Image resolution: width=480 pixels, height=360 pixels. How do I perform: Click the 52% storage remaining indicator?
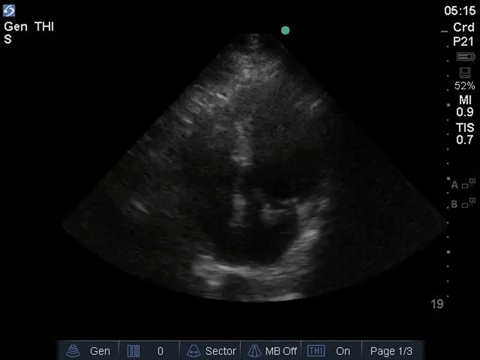click(465, 86)
